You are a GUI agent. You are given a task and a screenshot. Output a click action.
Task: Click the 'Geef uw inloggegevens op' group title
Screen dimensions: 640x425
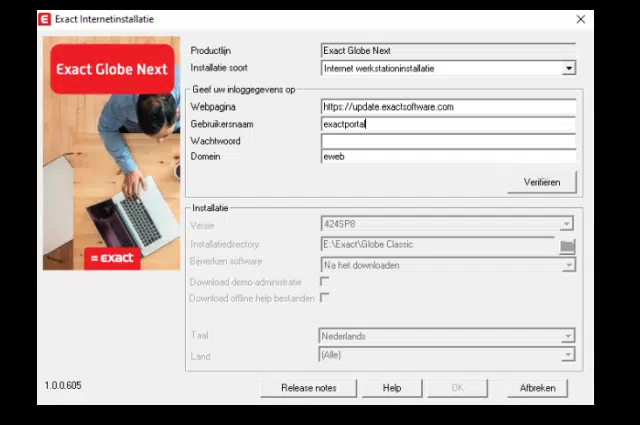tap(244, 89)
